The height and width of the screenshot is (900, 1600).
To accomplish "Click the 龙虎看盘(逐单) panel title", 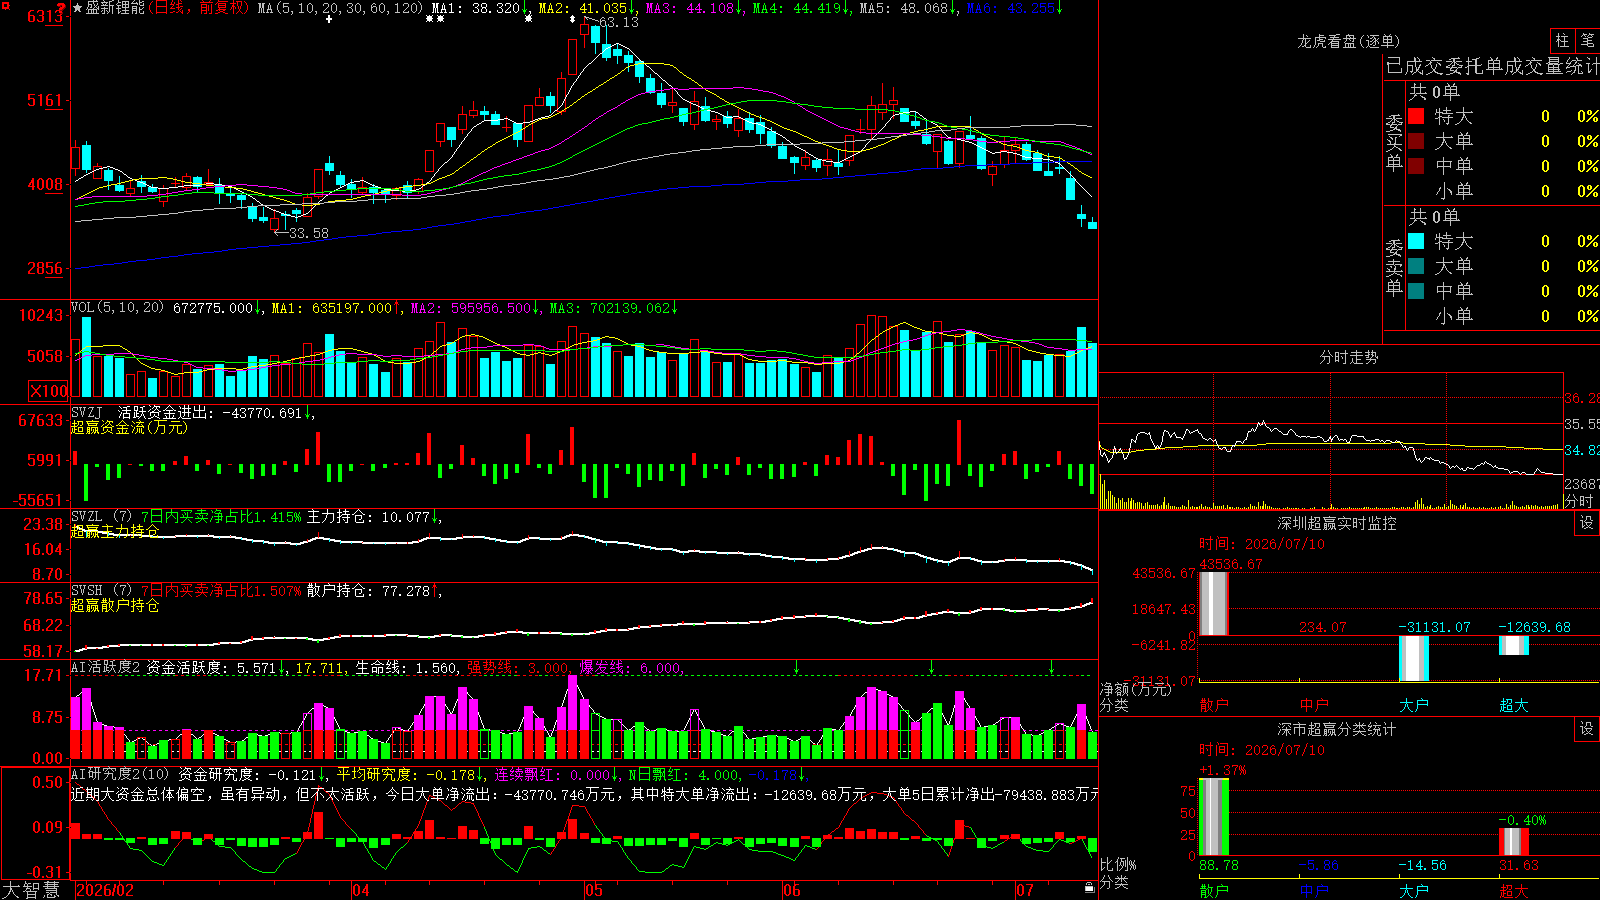I will click(x=1349, y=41).
